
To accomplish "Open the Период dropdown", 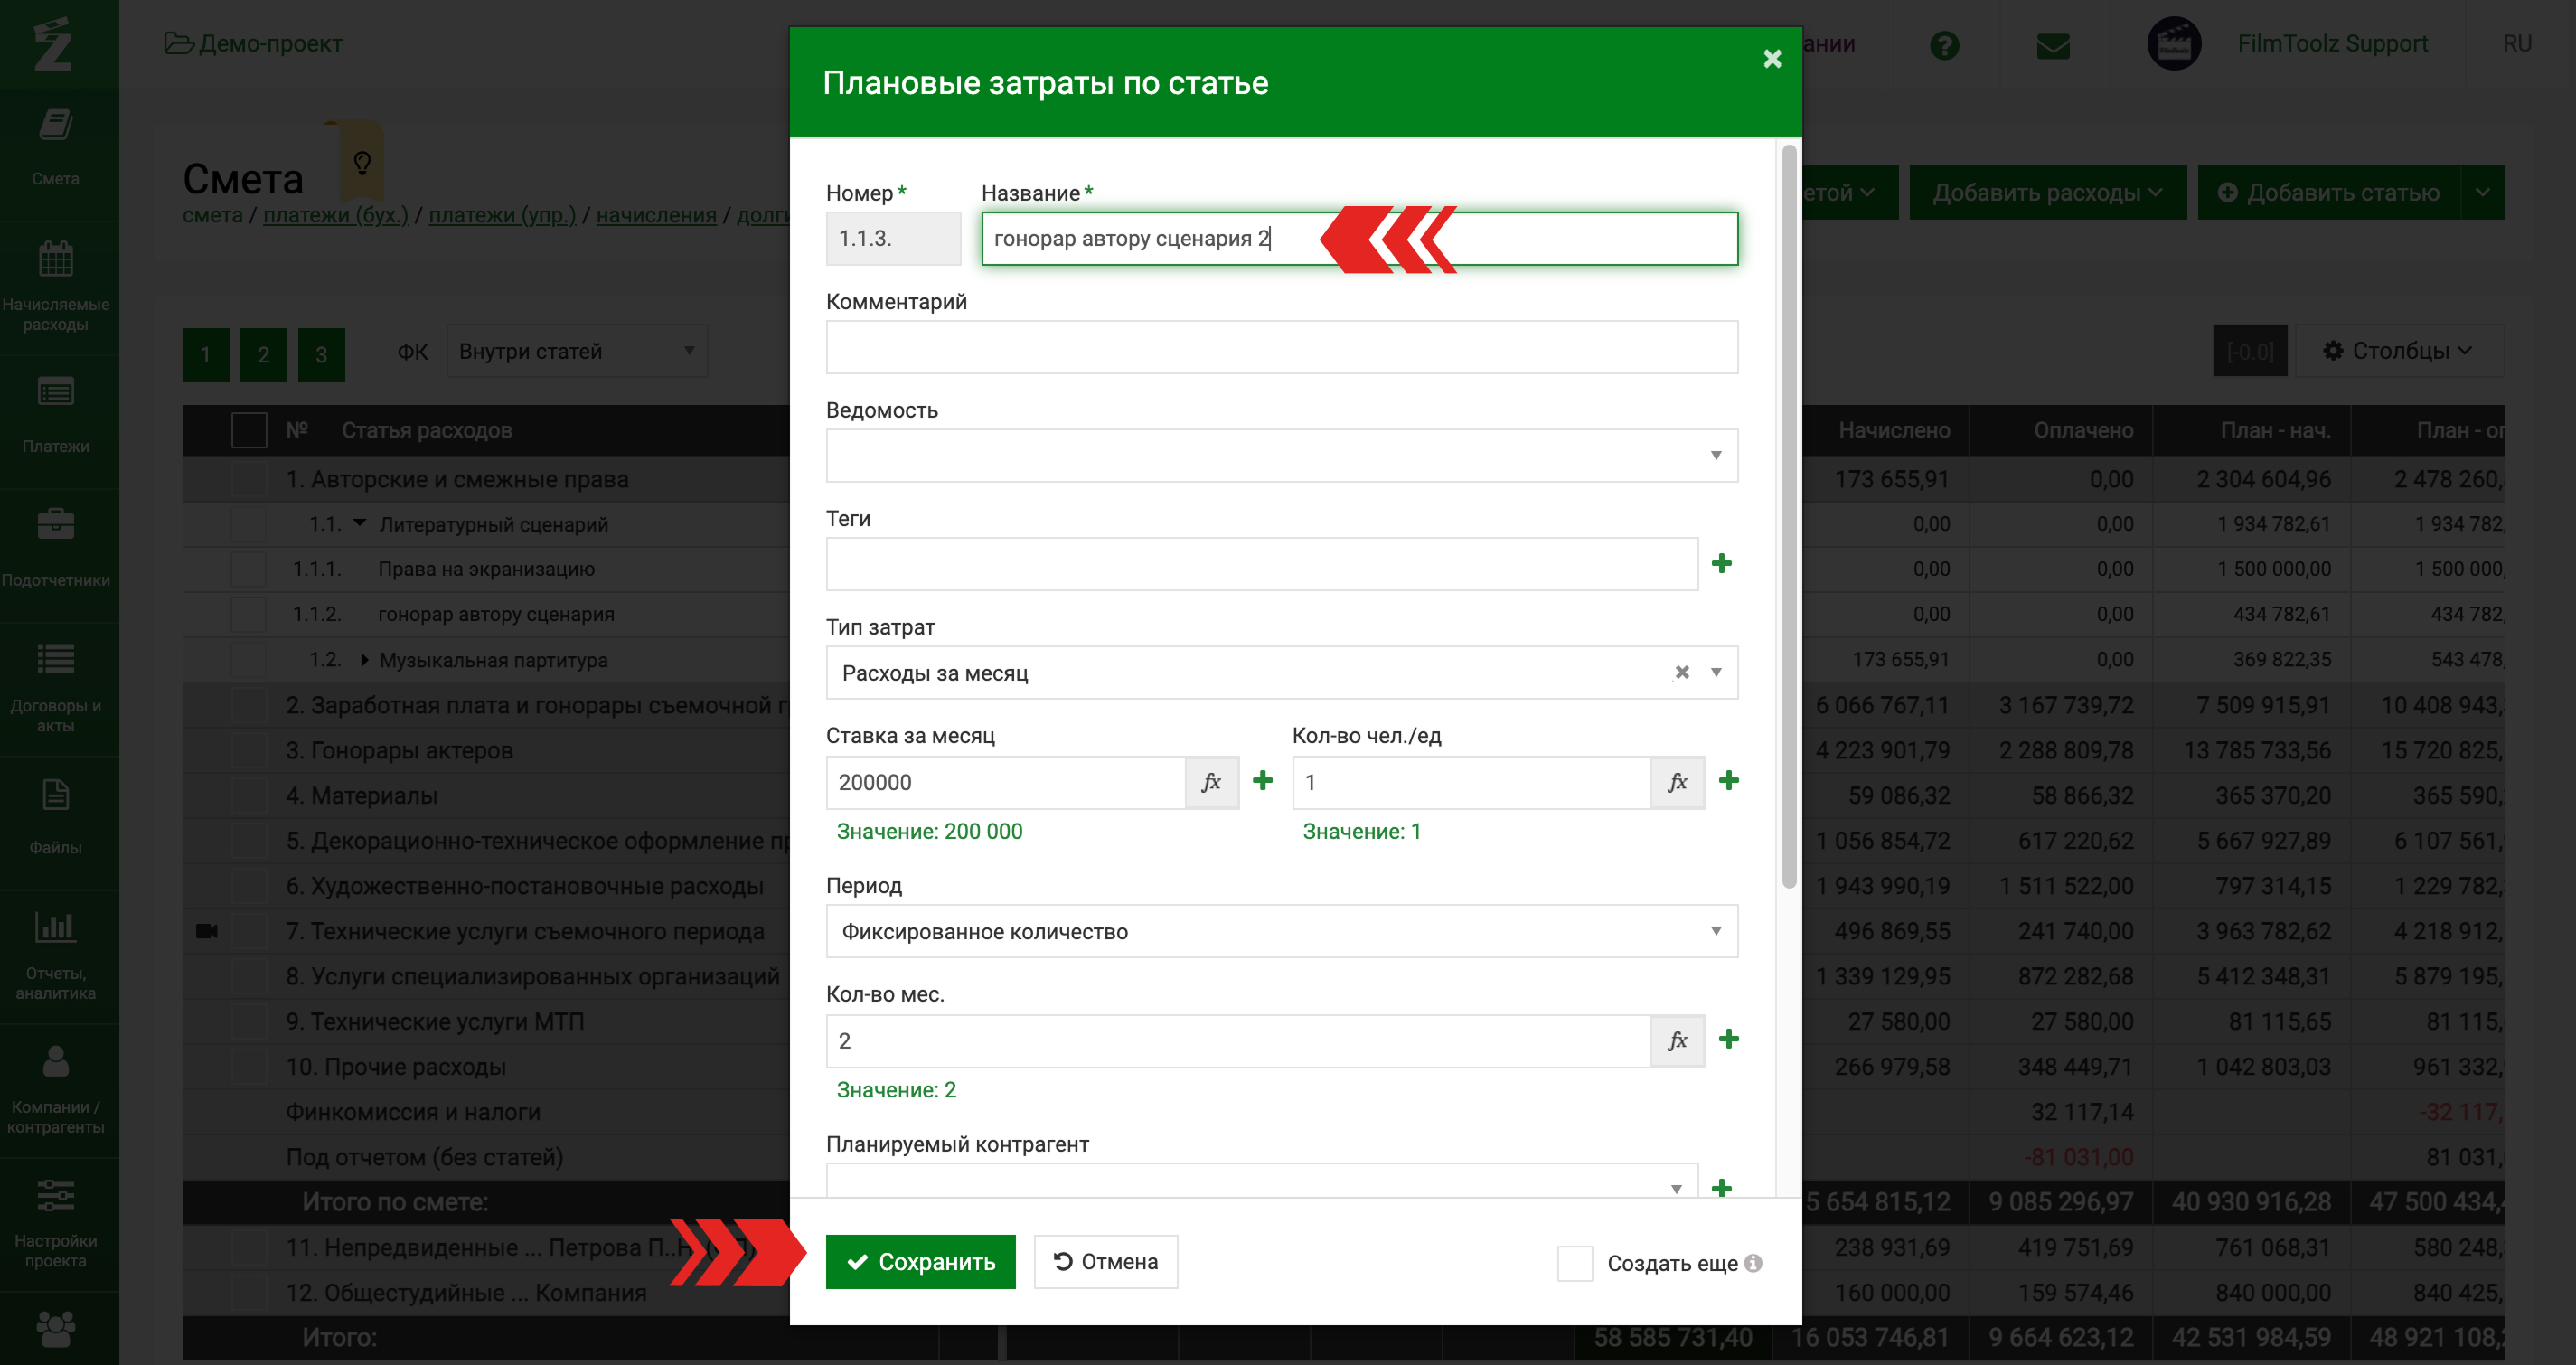I will [x=1281, y=932].
